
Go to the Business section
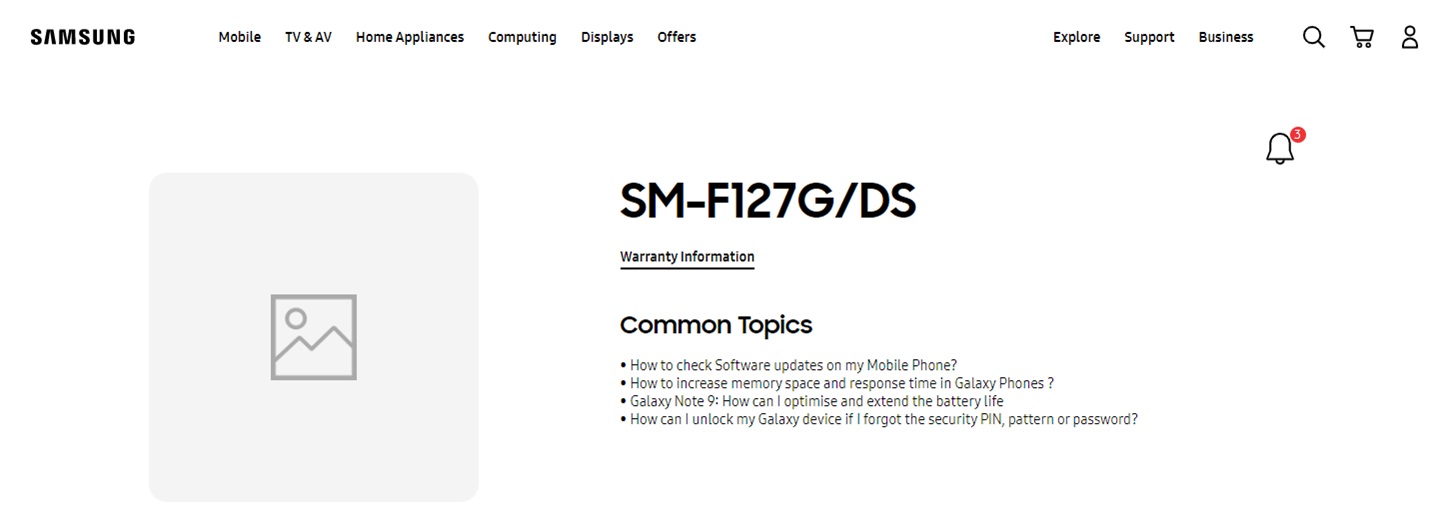click(1225, 37)
